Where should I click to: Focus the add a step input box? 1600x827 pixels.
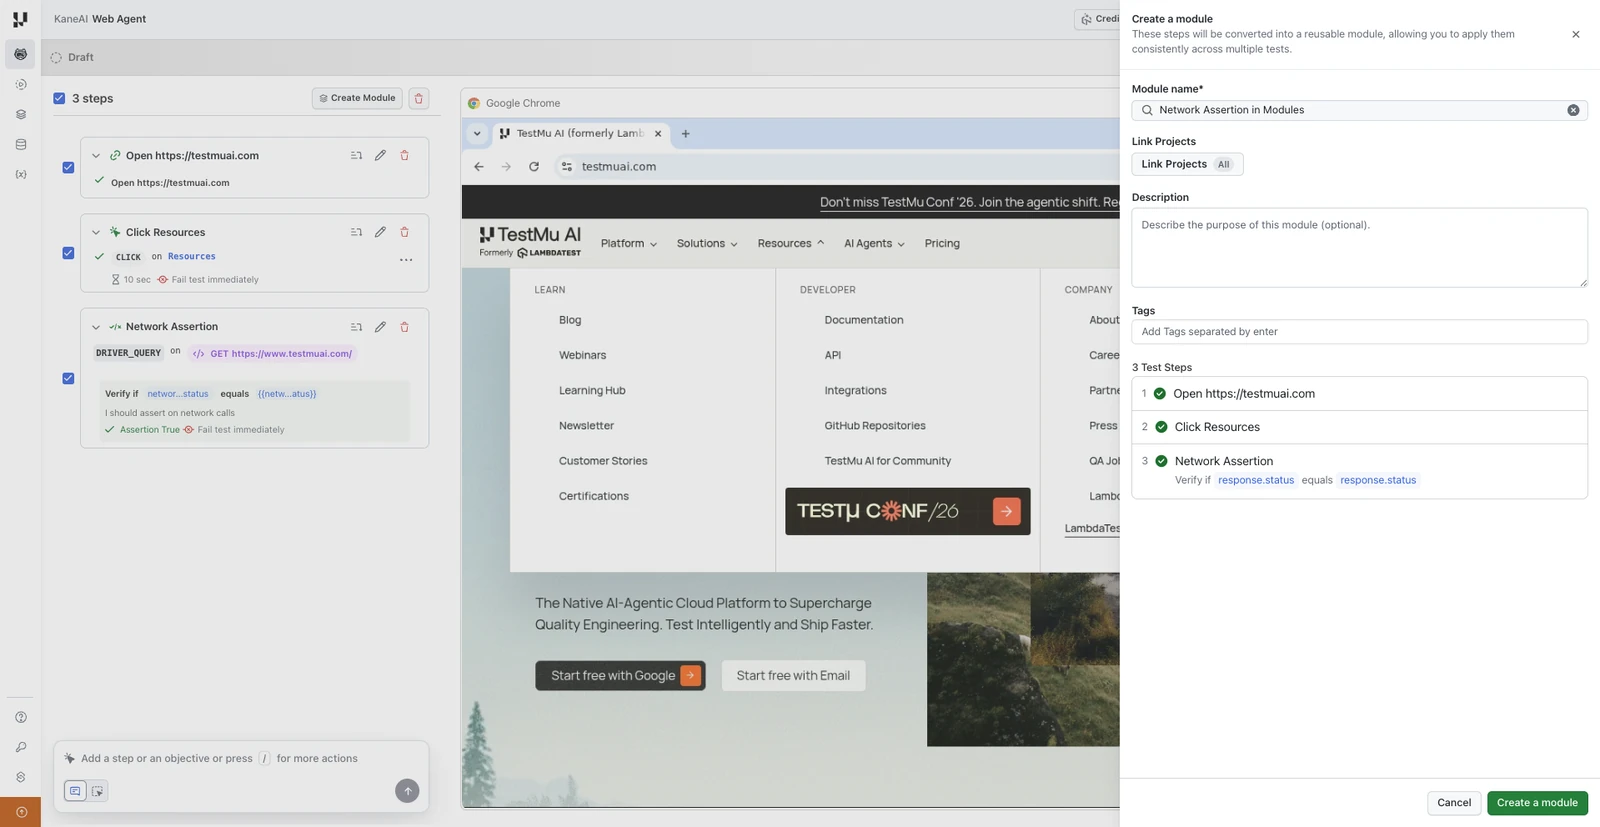(x=241, y=758)
